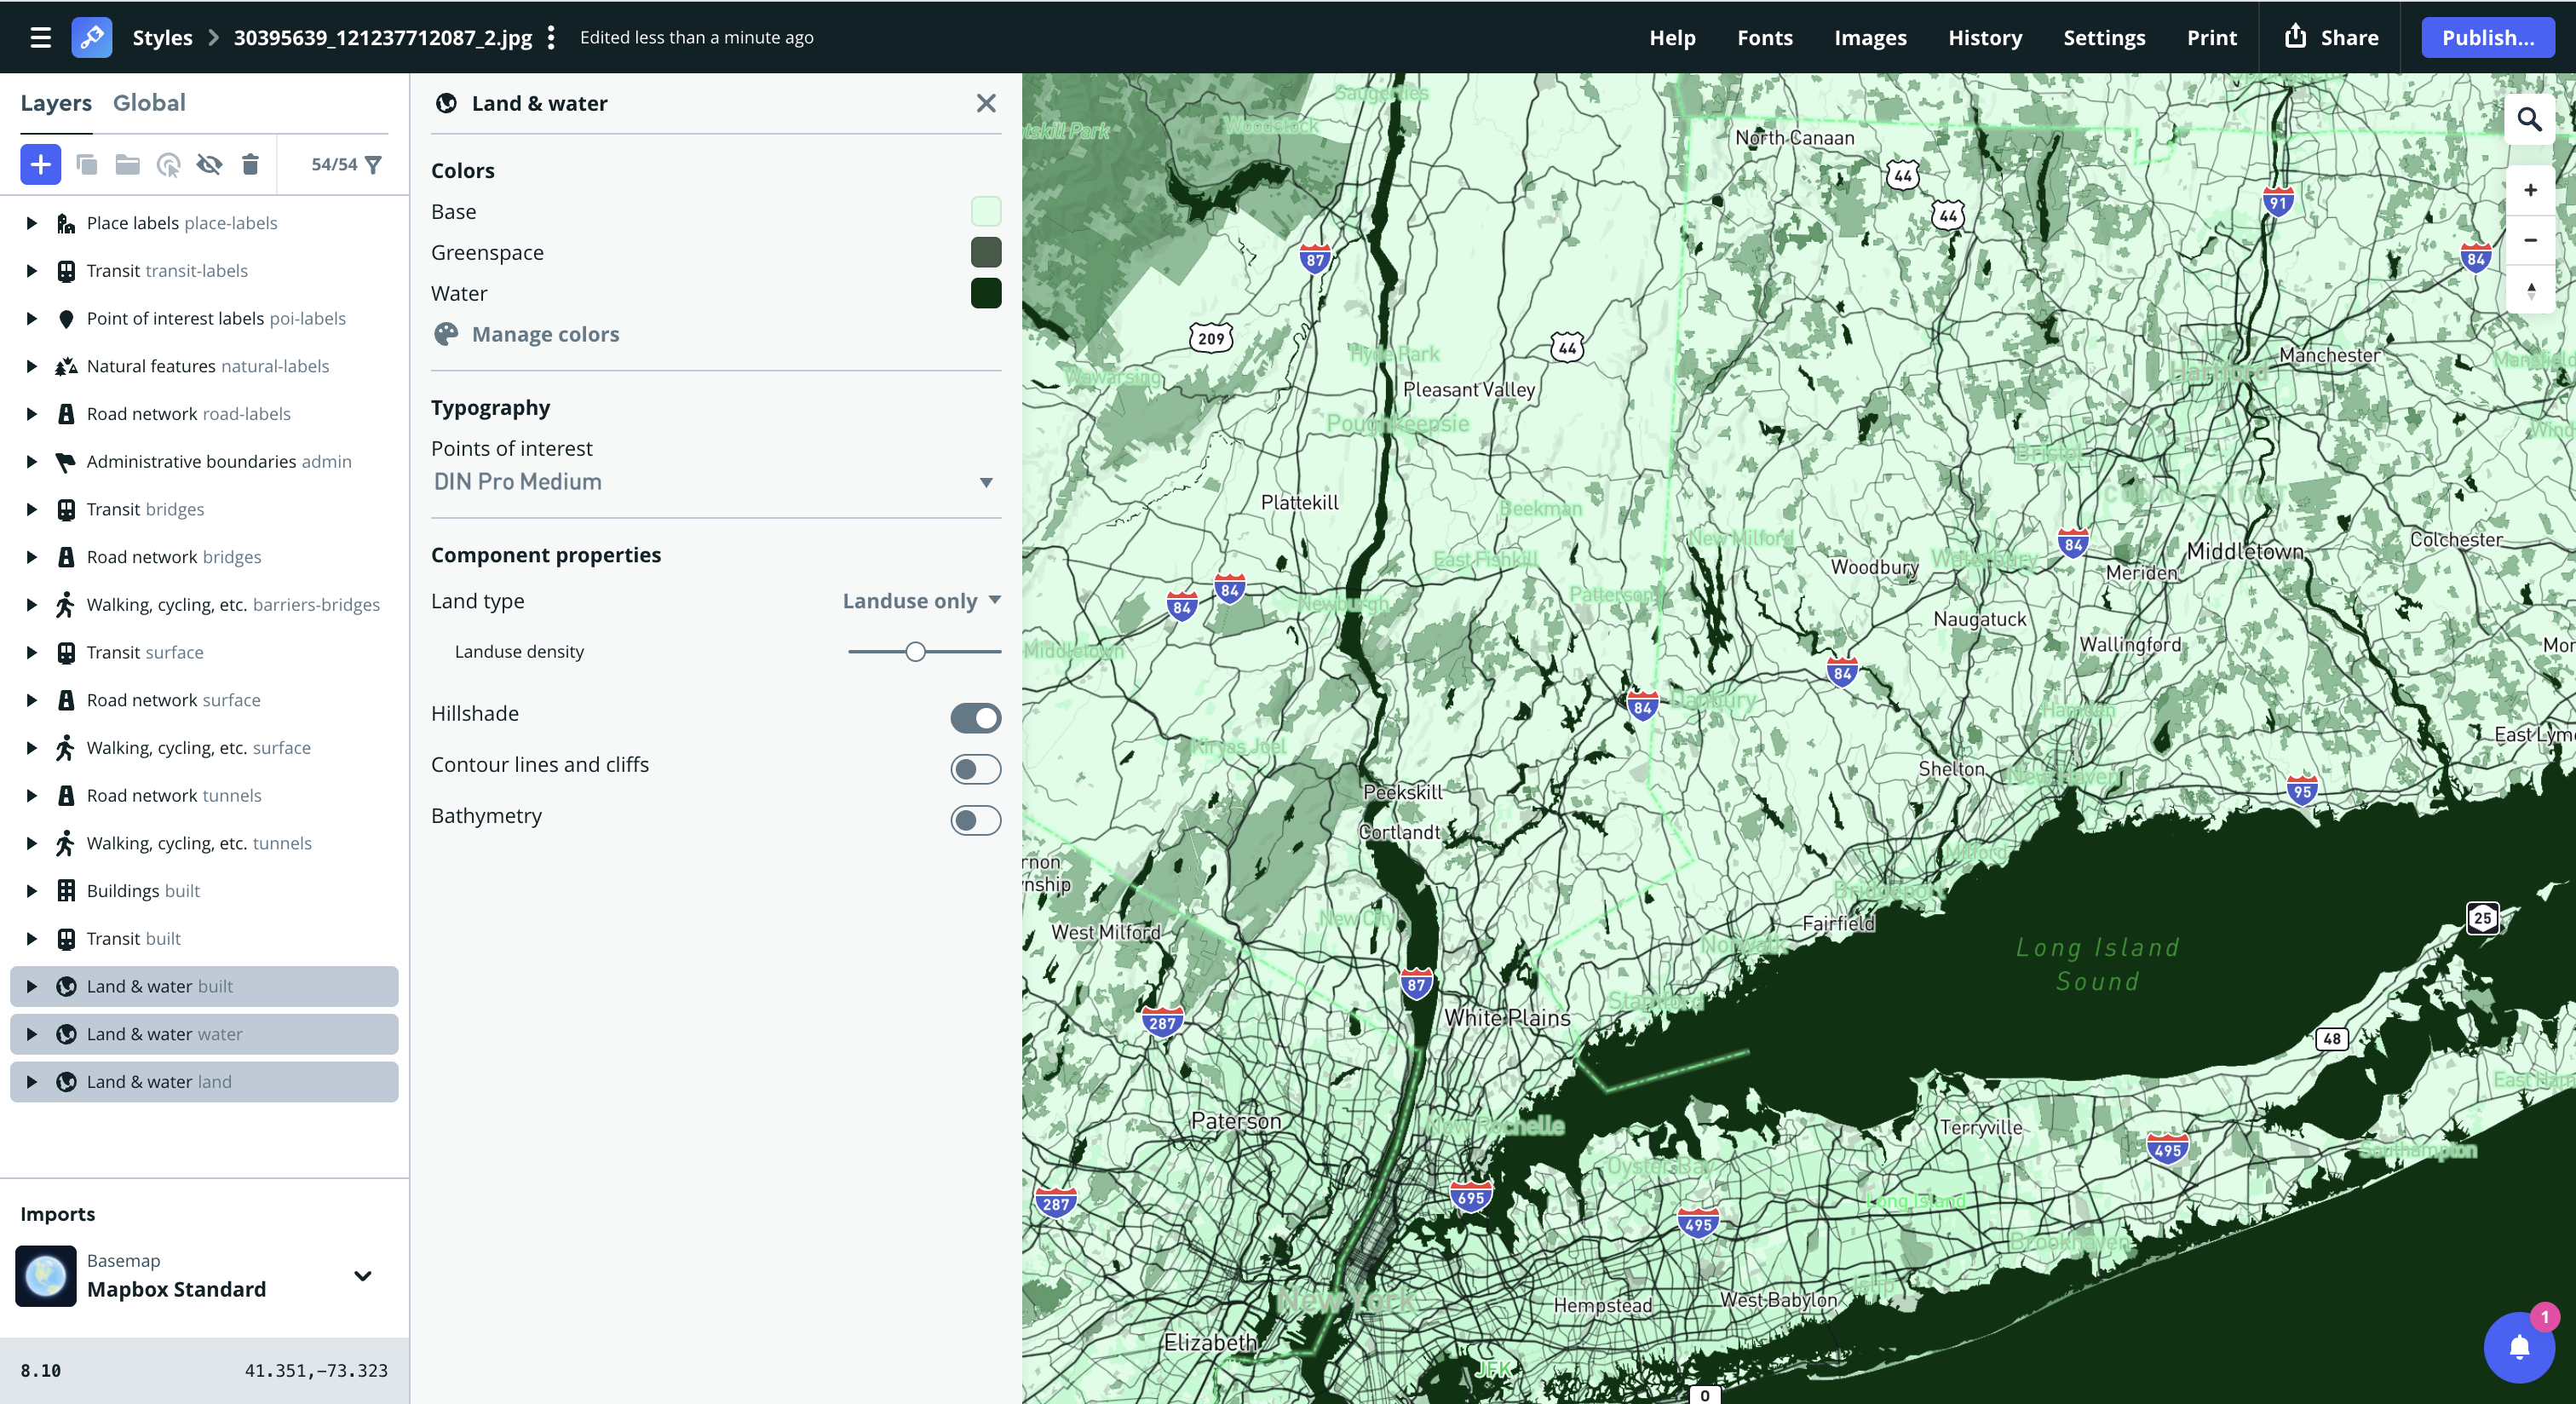Hide selected layers with eye icon
Image resolution: width=2576 pixels, height=1404 pixels.
tap(209, 164)
